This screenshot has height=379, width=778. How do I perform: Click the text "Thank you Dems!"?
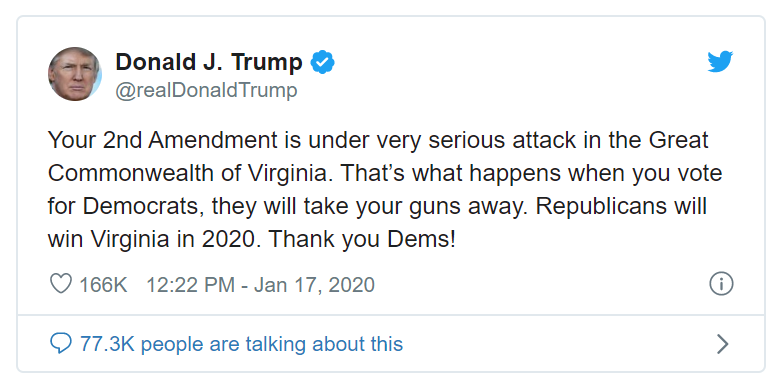coord(362,240)
